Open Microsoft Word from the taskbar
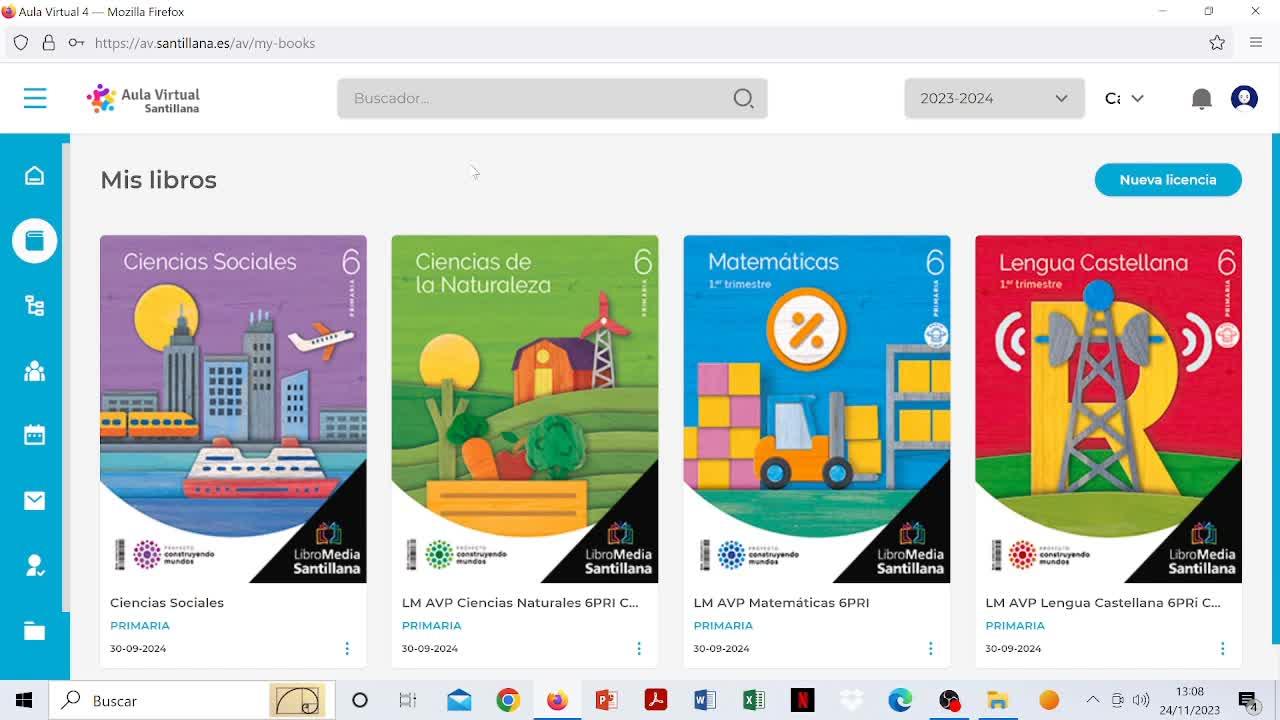The width and height of the screenshot is (1280, 720). 705,700
